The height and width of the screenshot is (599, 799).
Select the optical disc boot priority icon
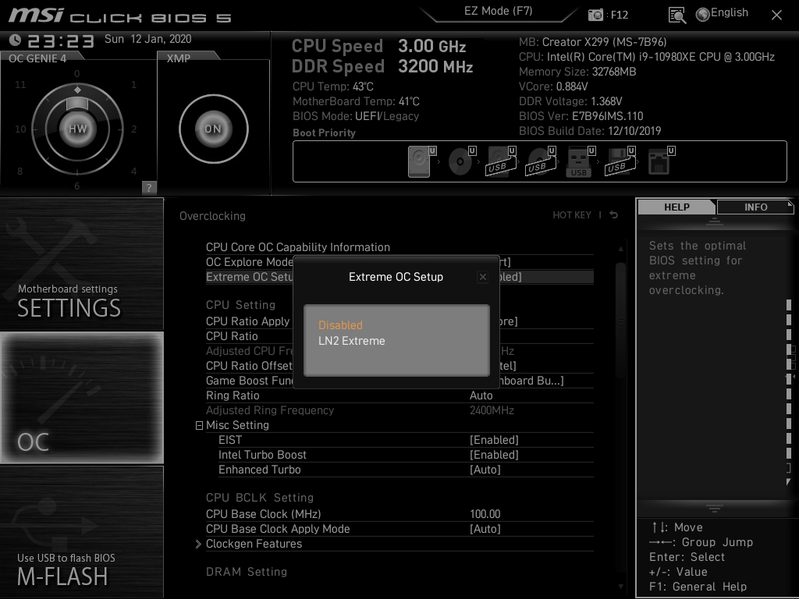pyautogui.click(x=462, y=161)
